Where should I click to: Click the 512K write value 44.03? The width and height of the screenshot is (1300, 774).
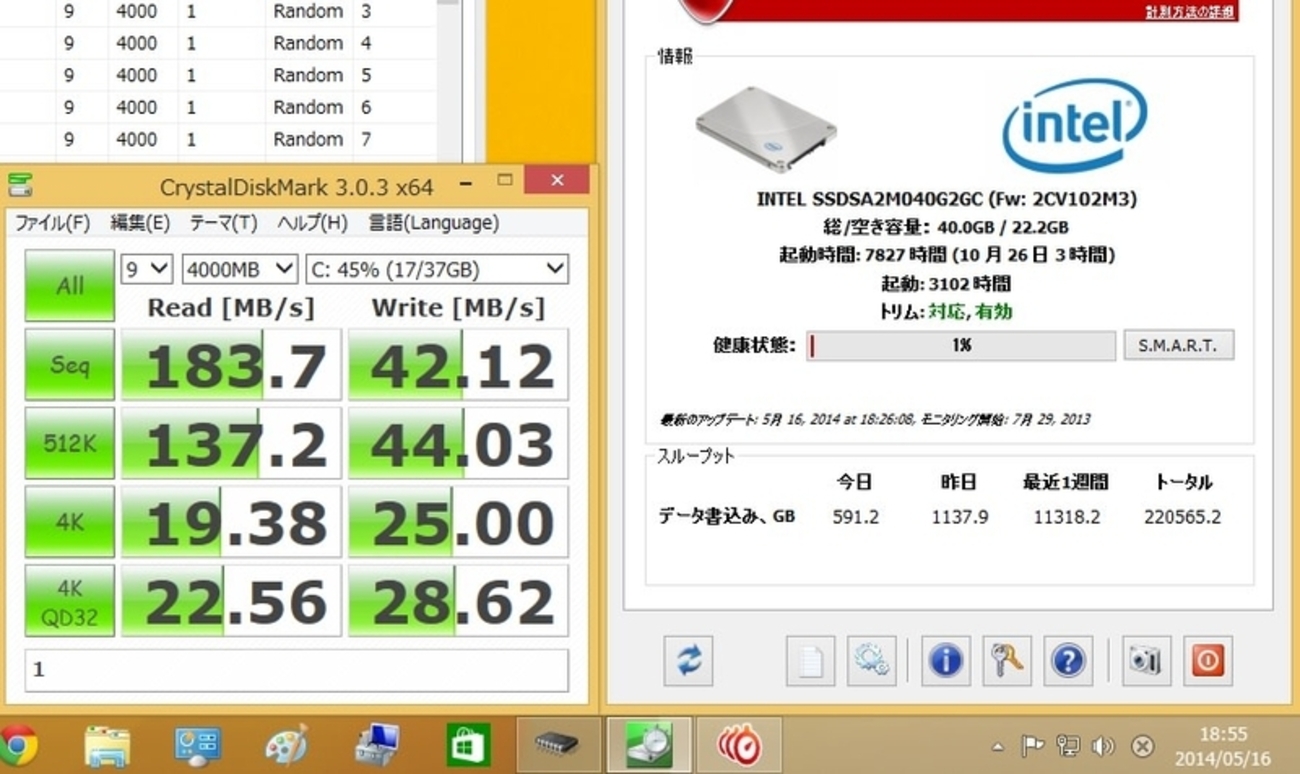458,443
